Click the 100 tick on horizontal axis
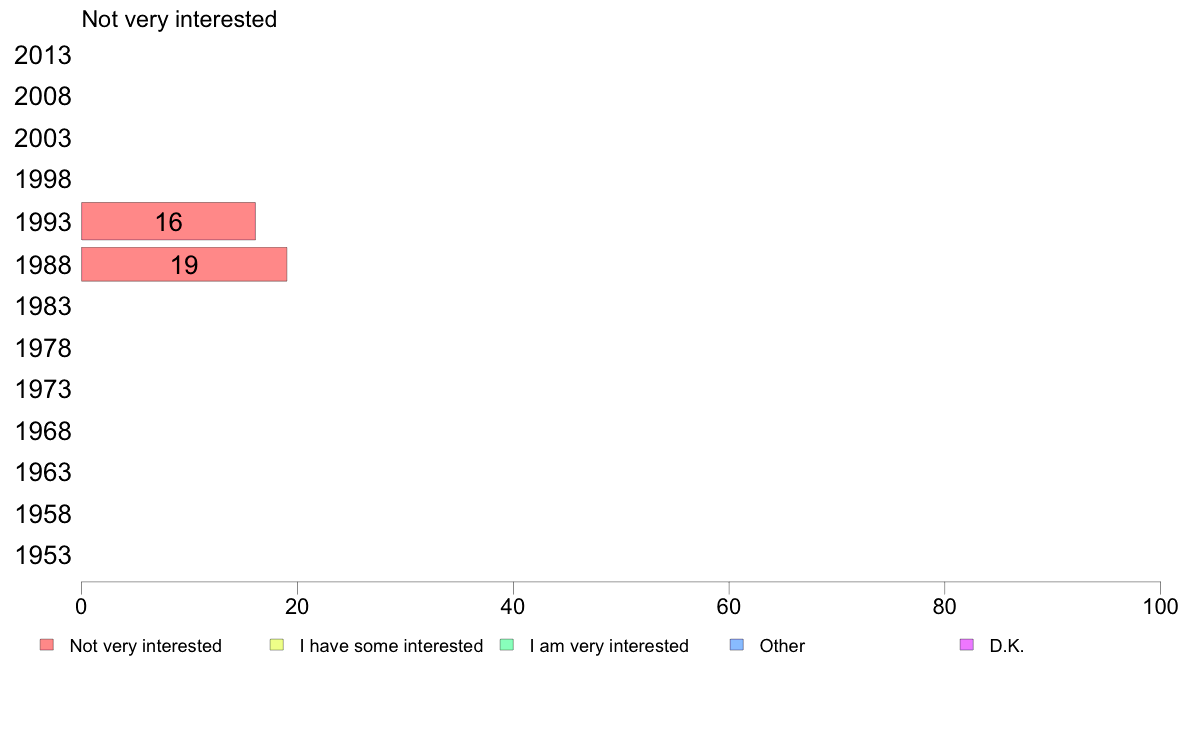 coord(1160,606)
